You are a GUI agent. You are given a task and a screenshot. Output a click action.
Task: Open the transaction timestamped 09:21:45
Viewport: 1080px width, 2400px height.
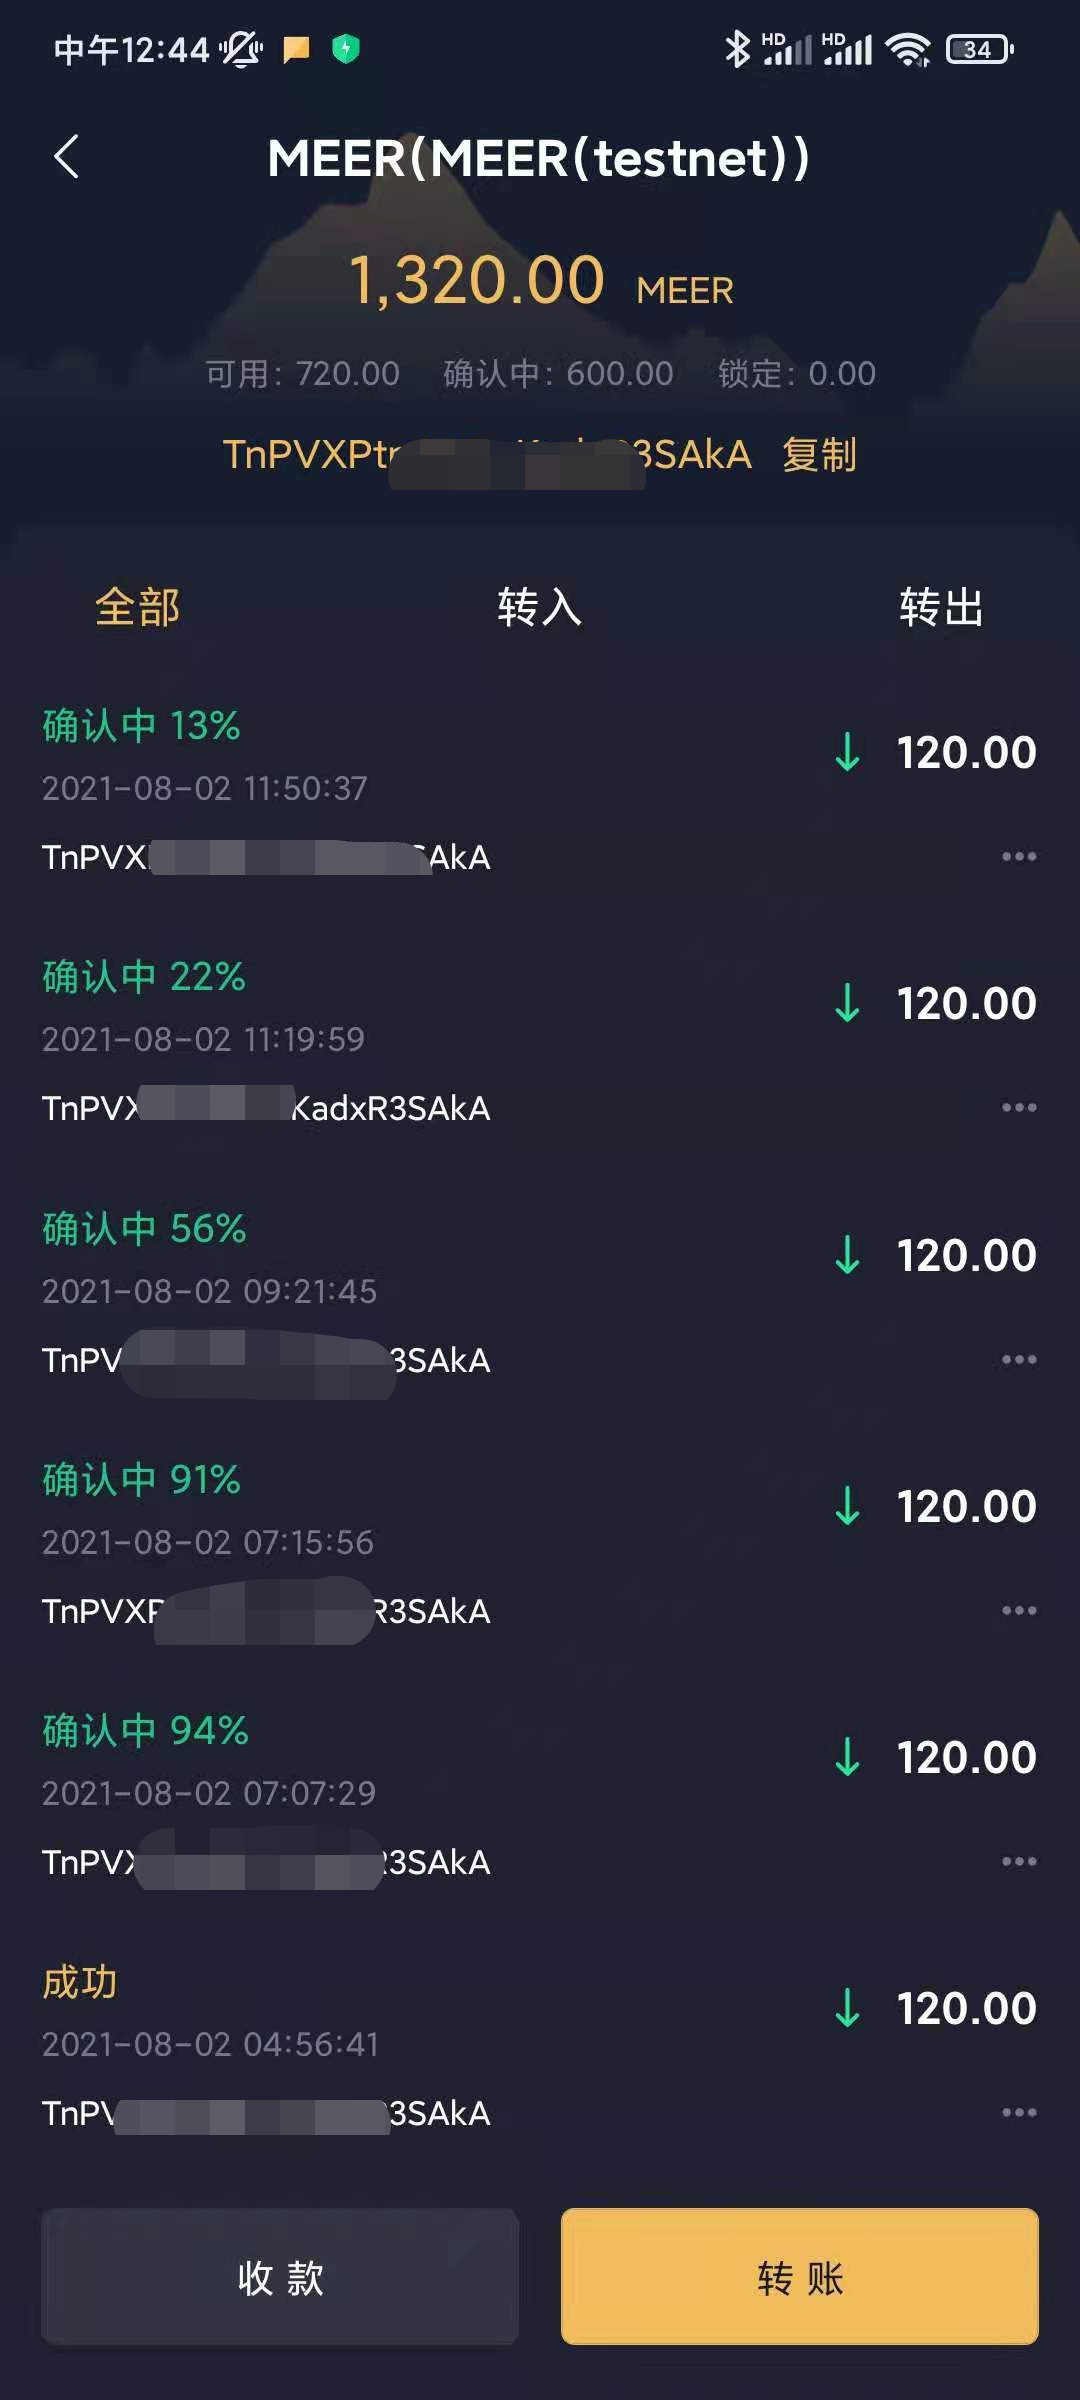coord(540,1292)
